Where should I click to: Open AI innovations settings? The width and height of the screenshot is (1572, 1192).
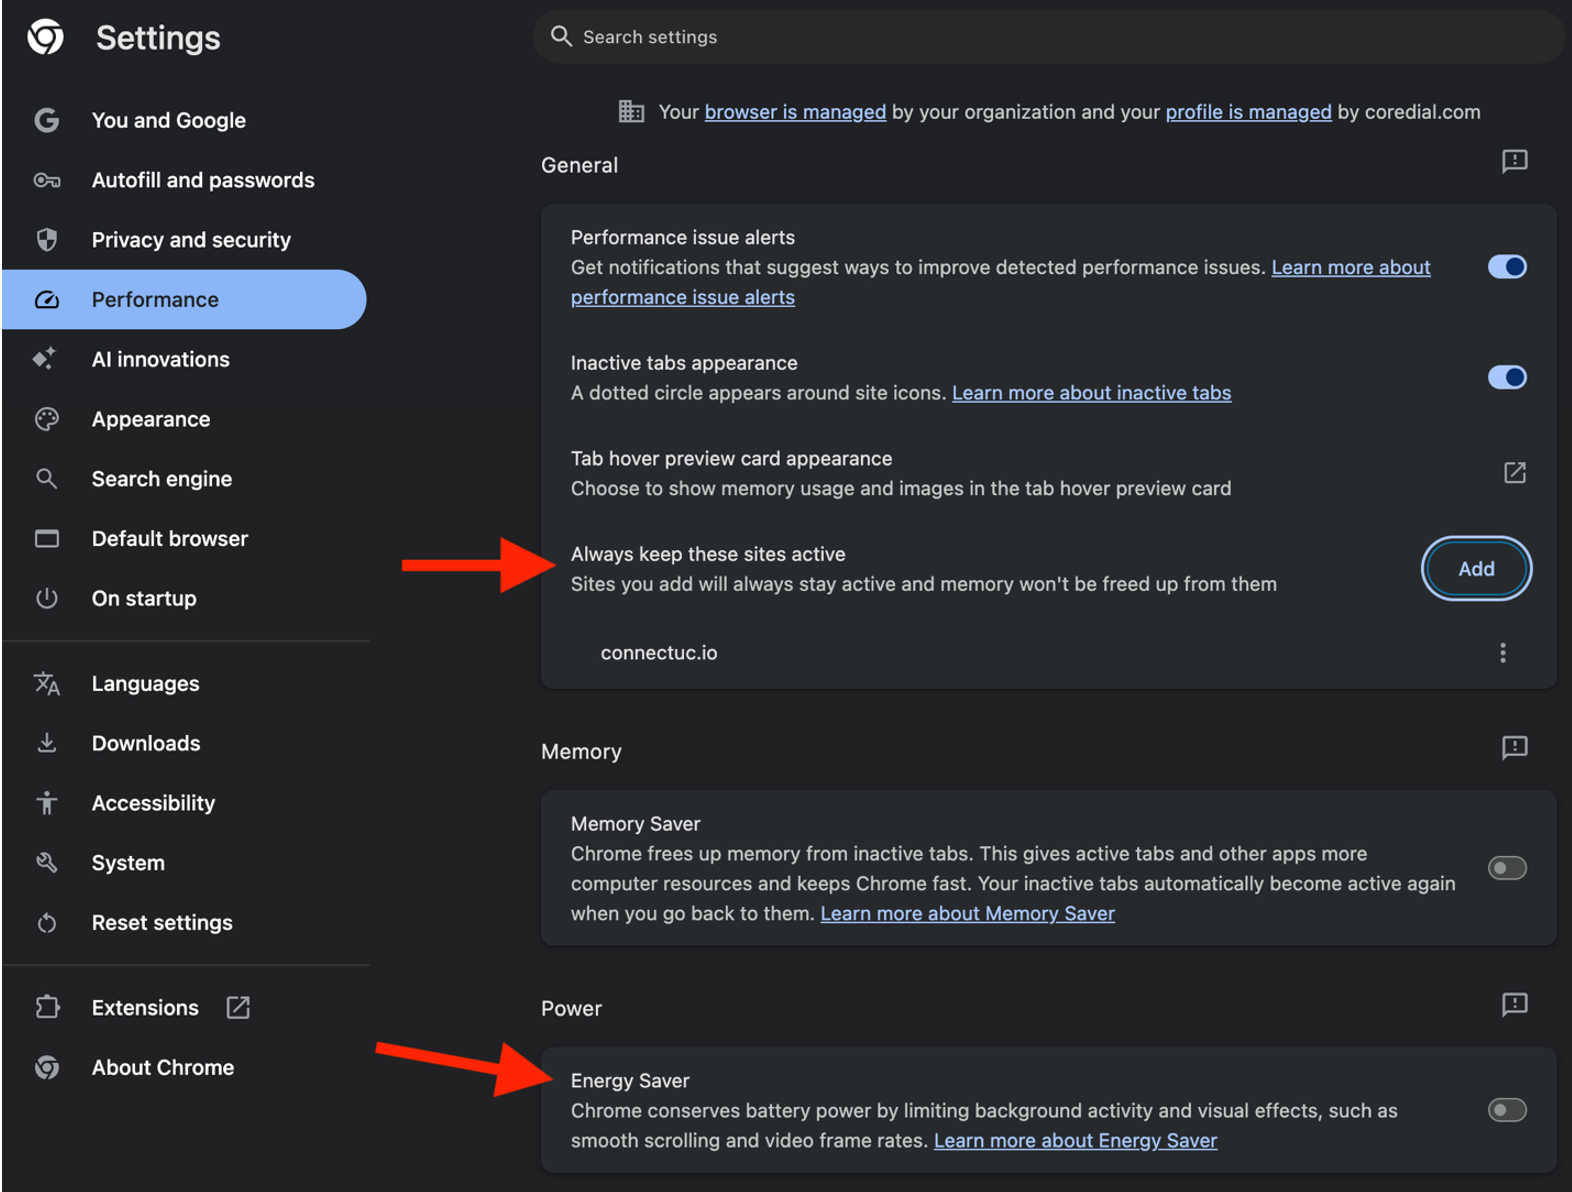186,359
